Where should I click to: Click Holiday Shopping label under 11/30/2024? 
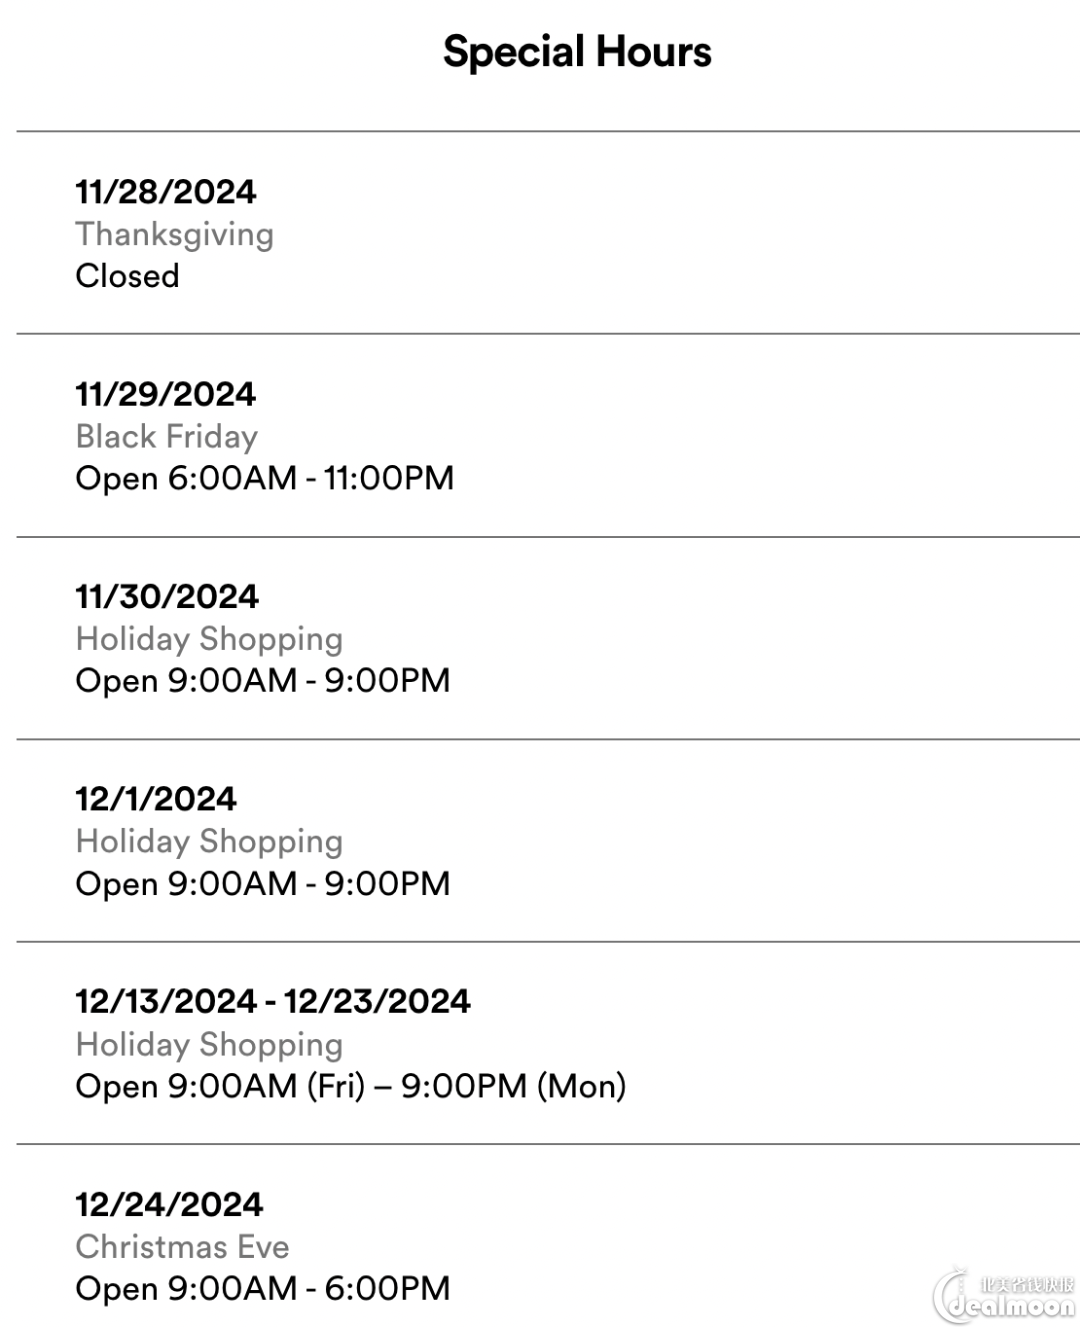click(209, 639)
